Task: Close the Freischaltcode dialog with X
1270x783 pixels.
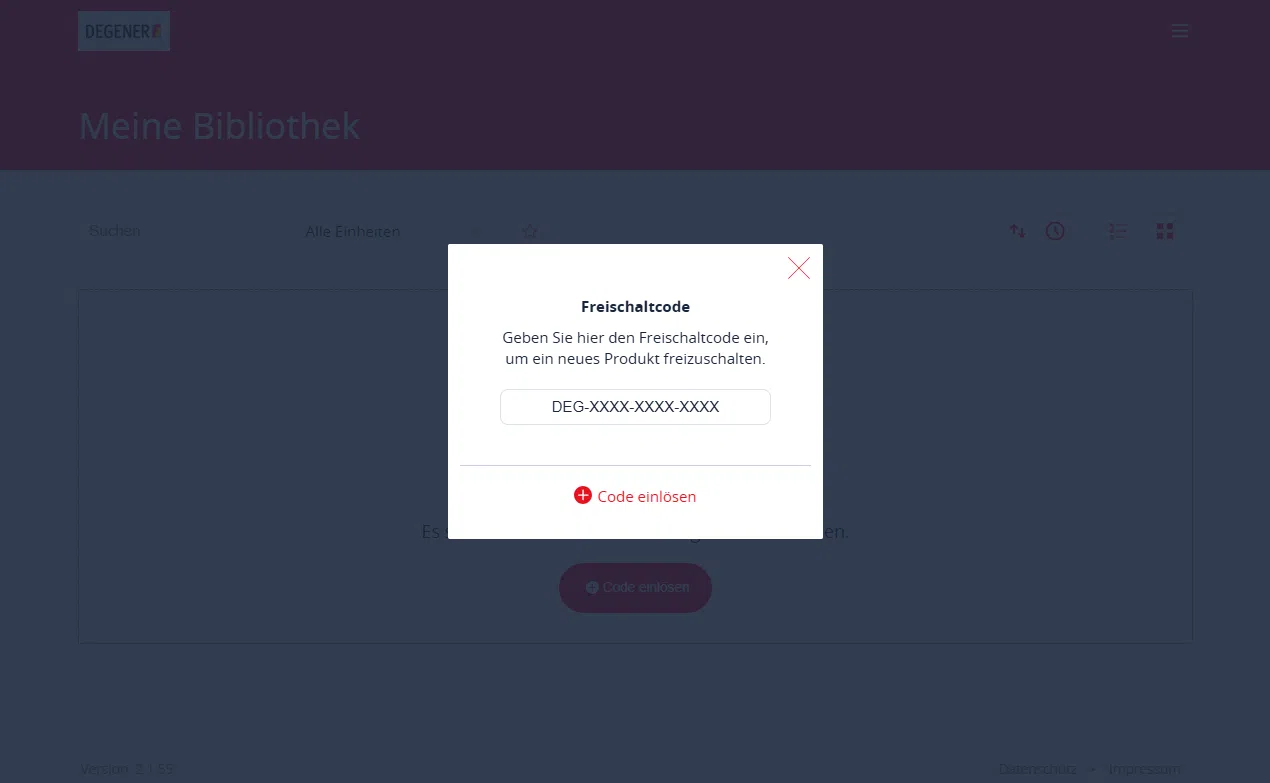Action: coord(798,268)
